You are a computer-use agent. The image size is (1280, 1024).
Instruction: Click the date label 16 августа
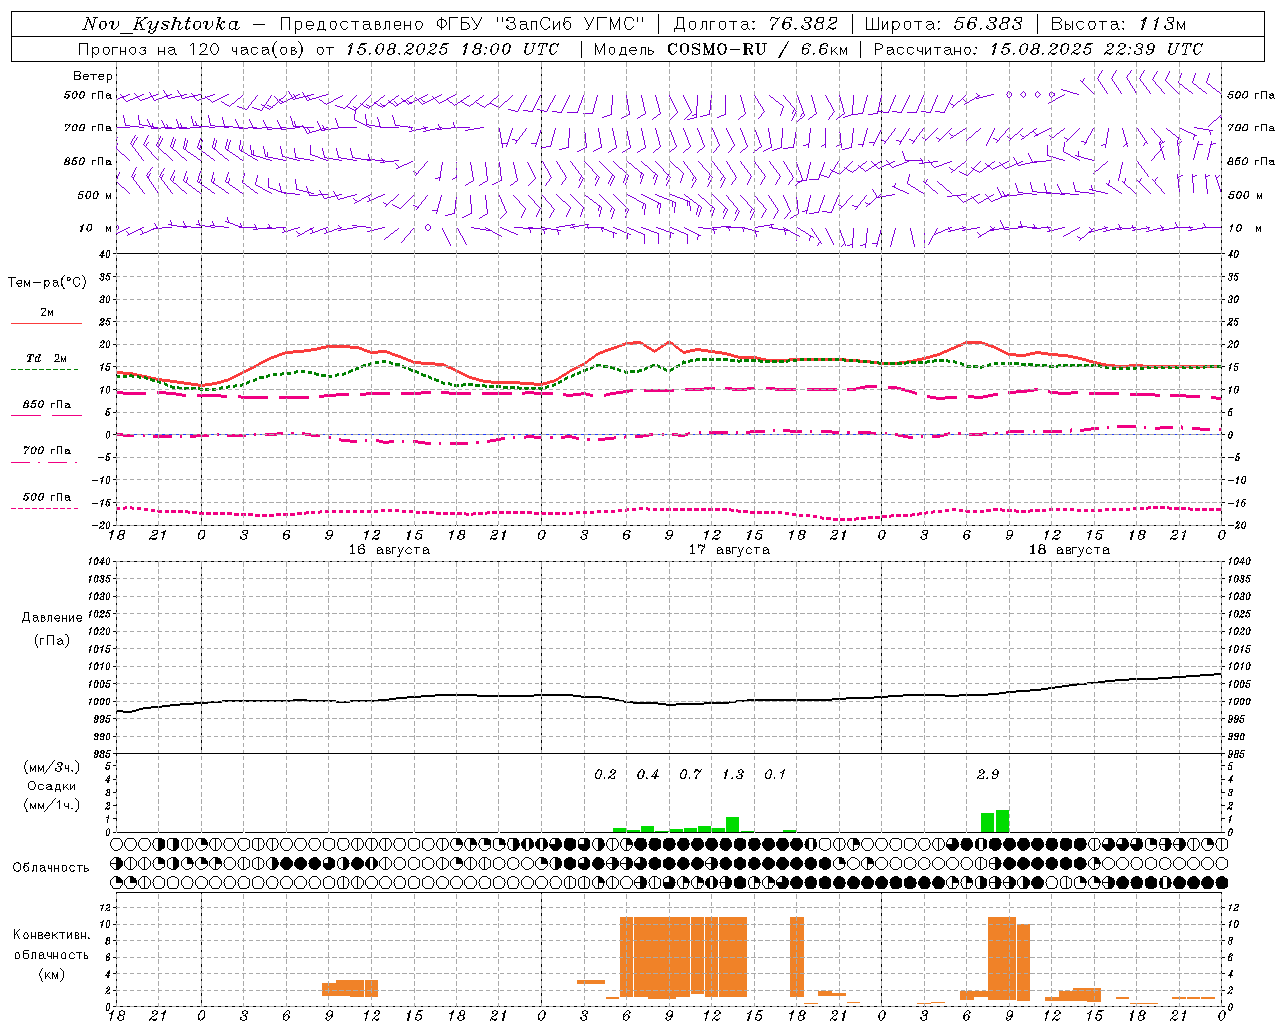[x=389, y=550]
